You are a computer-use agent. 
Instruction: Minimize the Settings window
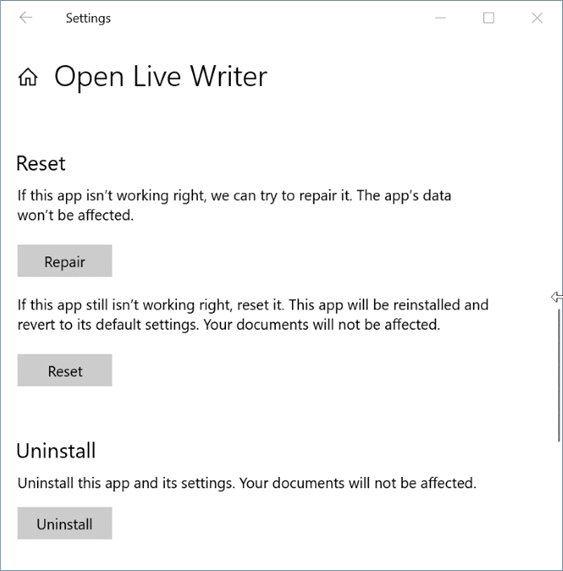point(440,17)
